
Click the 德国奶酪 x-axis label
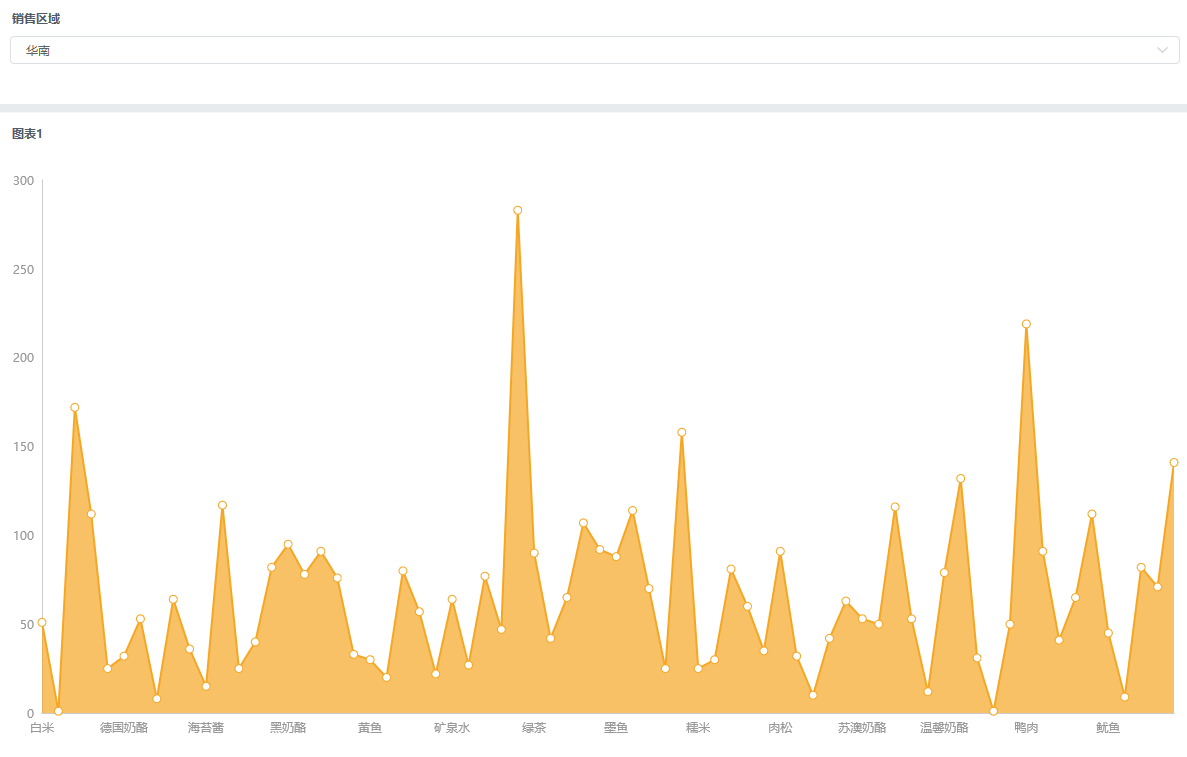click(124, 728)
